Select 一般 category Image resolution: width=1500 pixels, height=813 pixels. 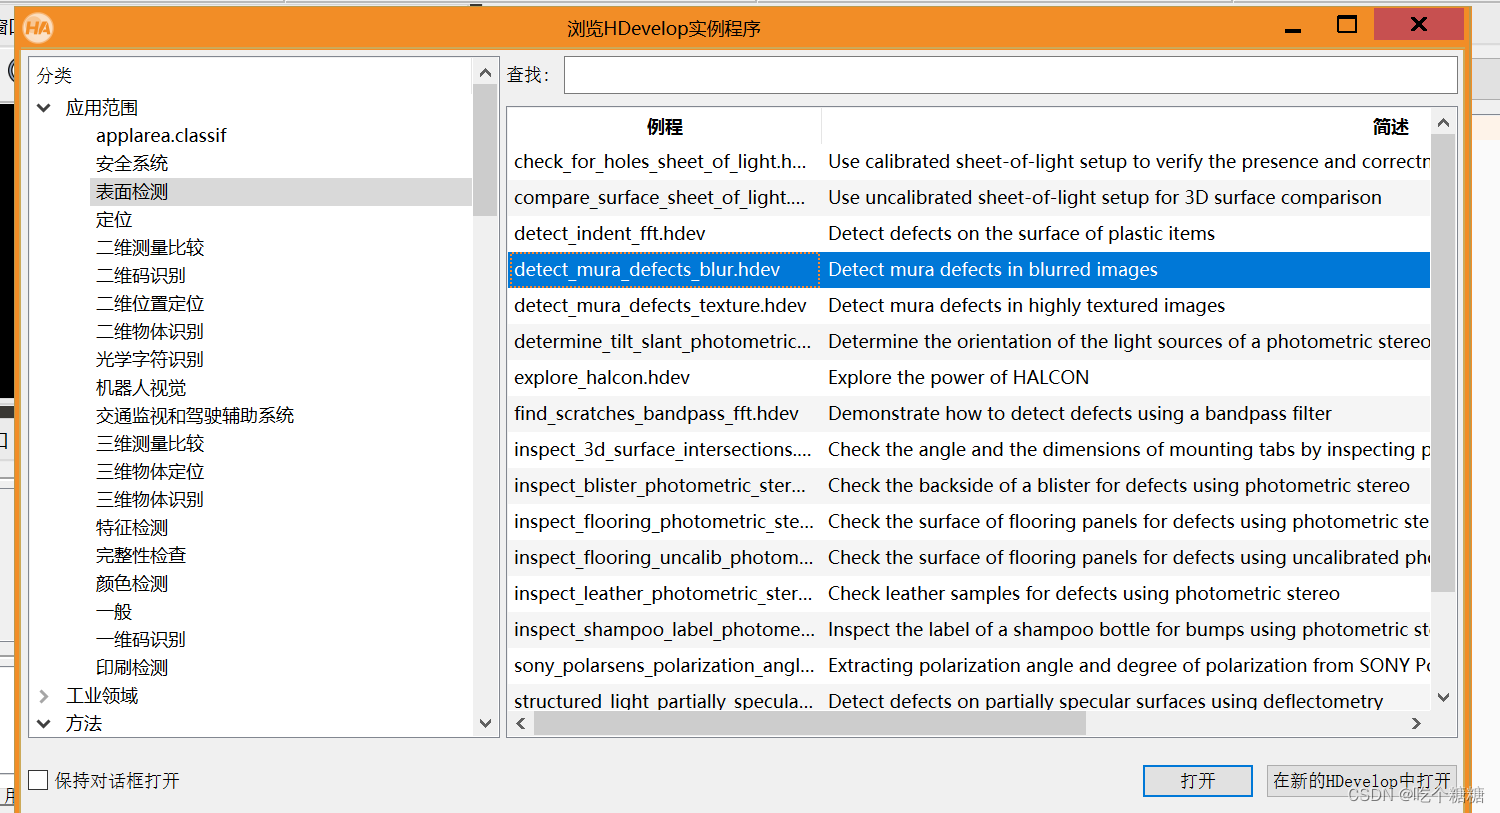[114, 612]
